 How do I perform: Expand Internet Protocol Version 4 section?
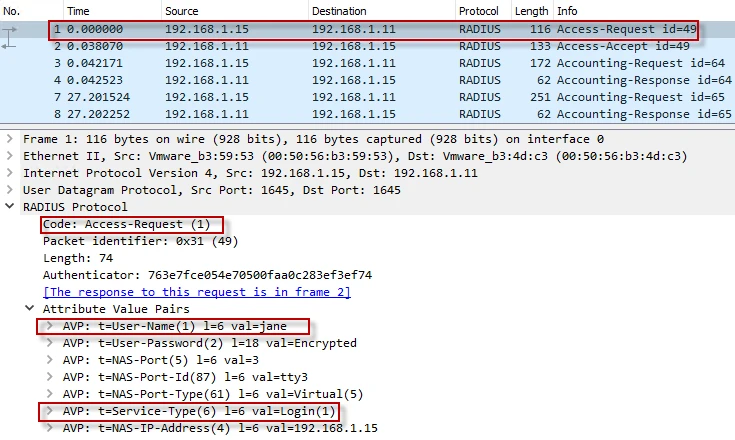coord(11,173)
